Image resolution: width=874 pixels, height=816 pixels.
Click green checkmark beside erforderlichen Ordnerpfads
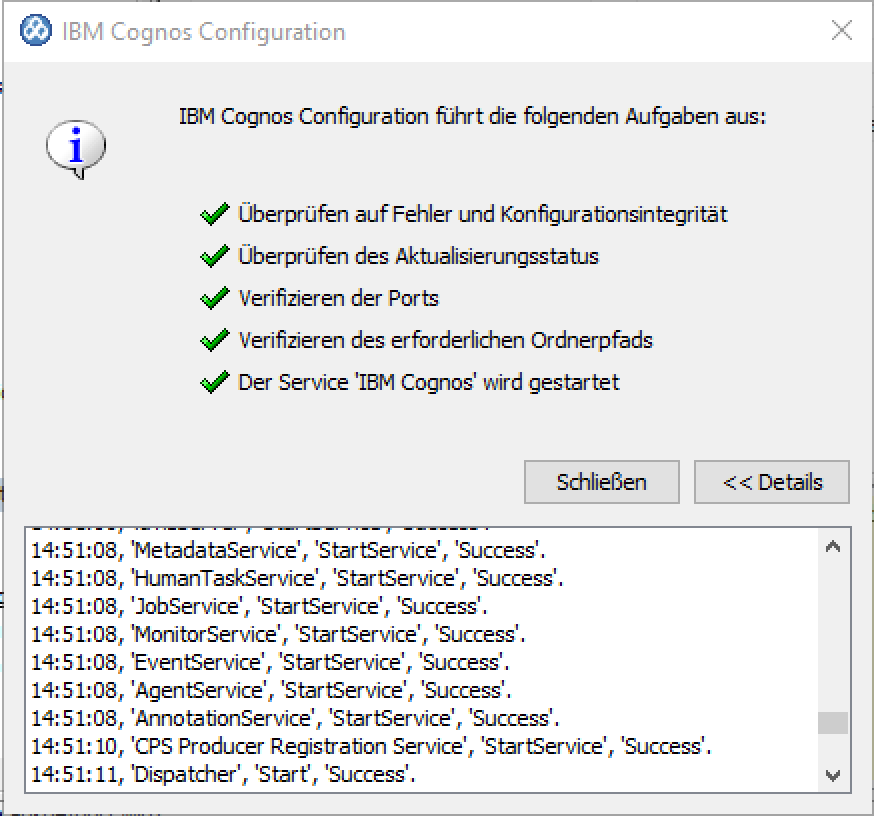point(214,341)
